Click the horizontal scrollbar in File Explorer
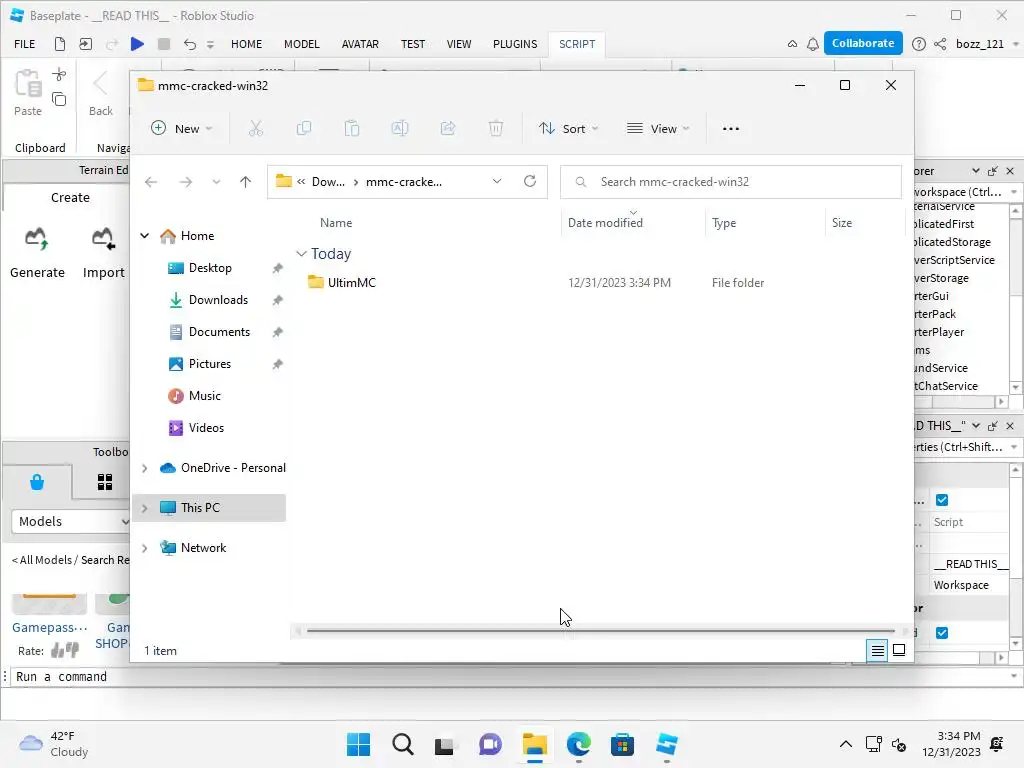Image resolution: width=1024 pixels, height=768 pixels. pyautogui.click(x=600, y=631)
